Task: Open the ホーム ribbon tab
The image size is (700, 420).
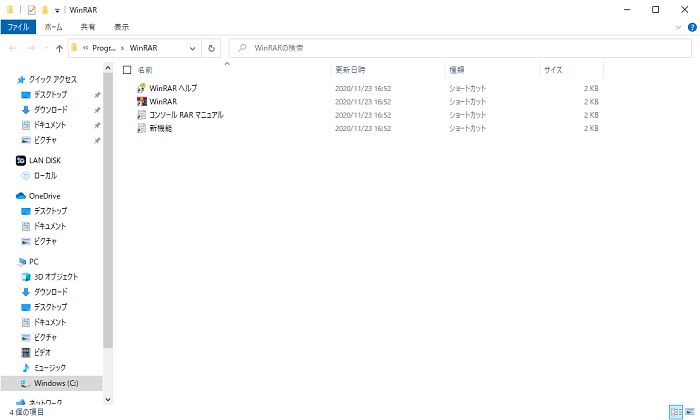Action: pos(54,27)
